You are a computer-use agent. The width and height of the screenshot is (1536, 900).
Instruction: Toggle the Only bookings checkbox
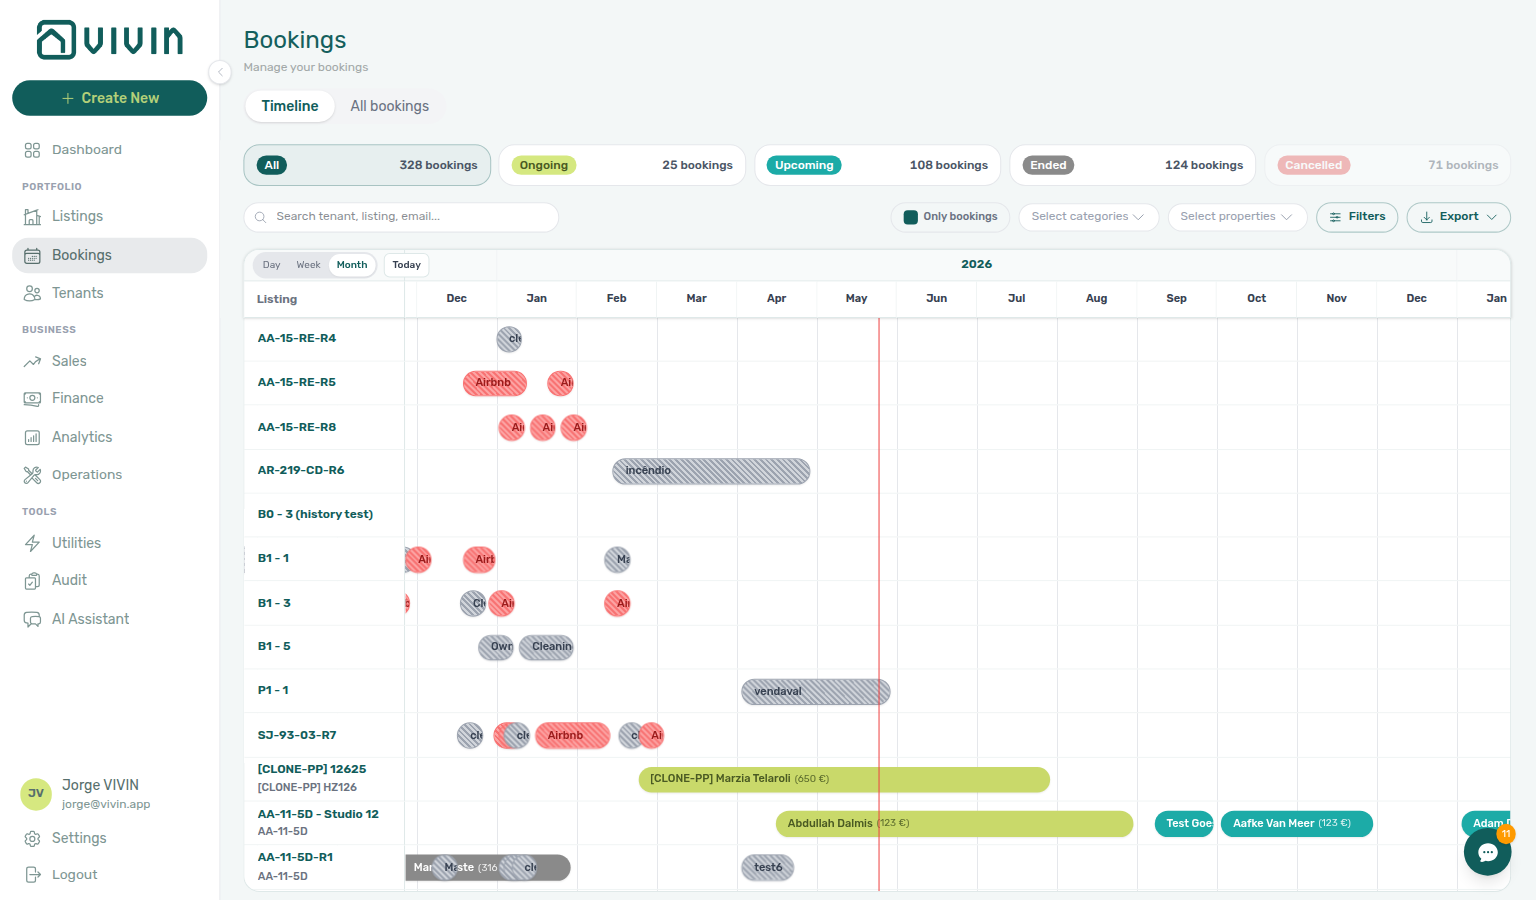click(910, 217)
